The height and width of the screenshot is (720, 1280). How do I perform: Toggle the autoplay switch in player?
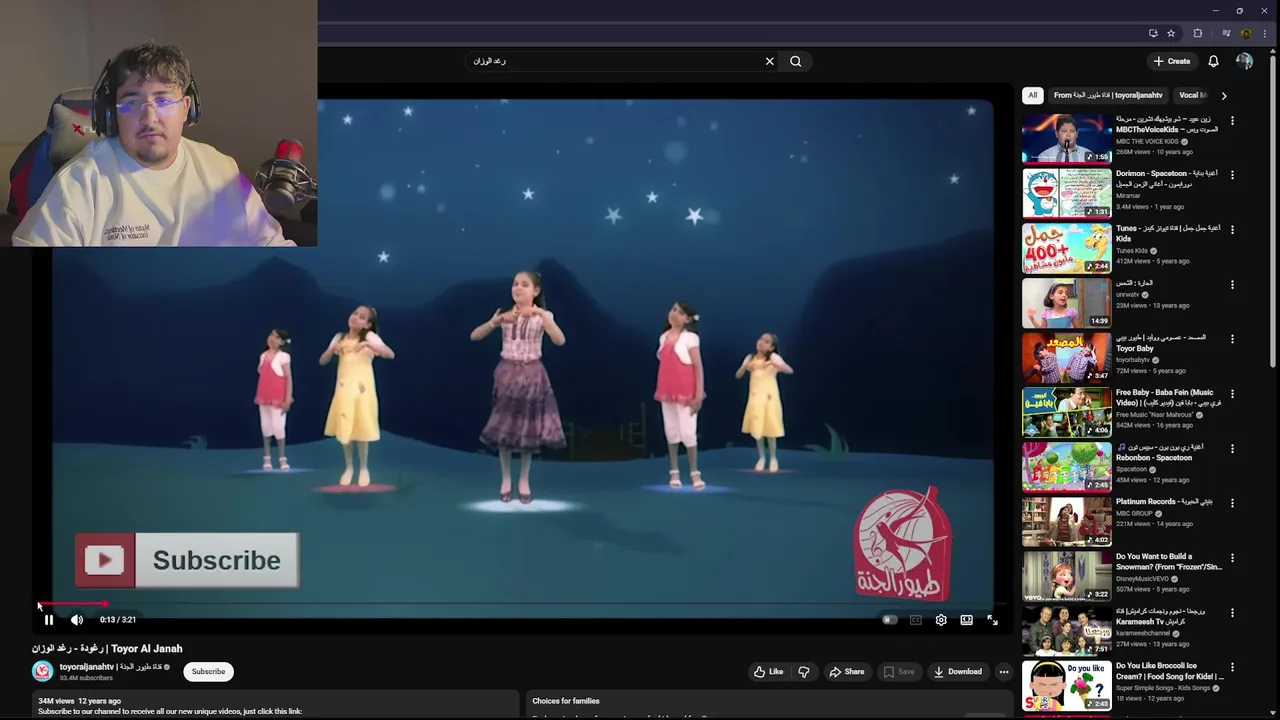(889, 620)
